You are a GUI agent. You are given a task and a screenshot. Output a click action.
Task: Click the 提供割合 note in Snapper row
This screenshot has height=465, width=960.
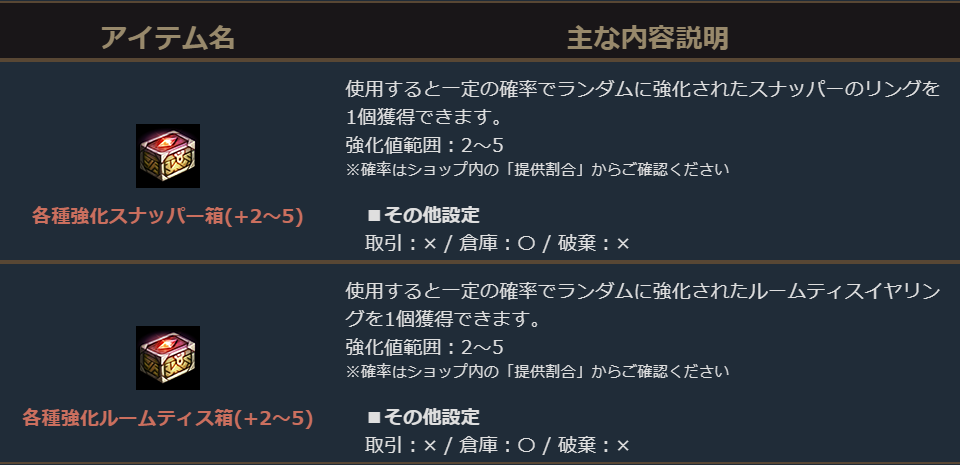537,169
